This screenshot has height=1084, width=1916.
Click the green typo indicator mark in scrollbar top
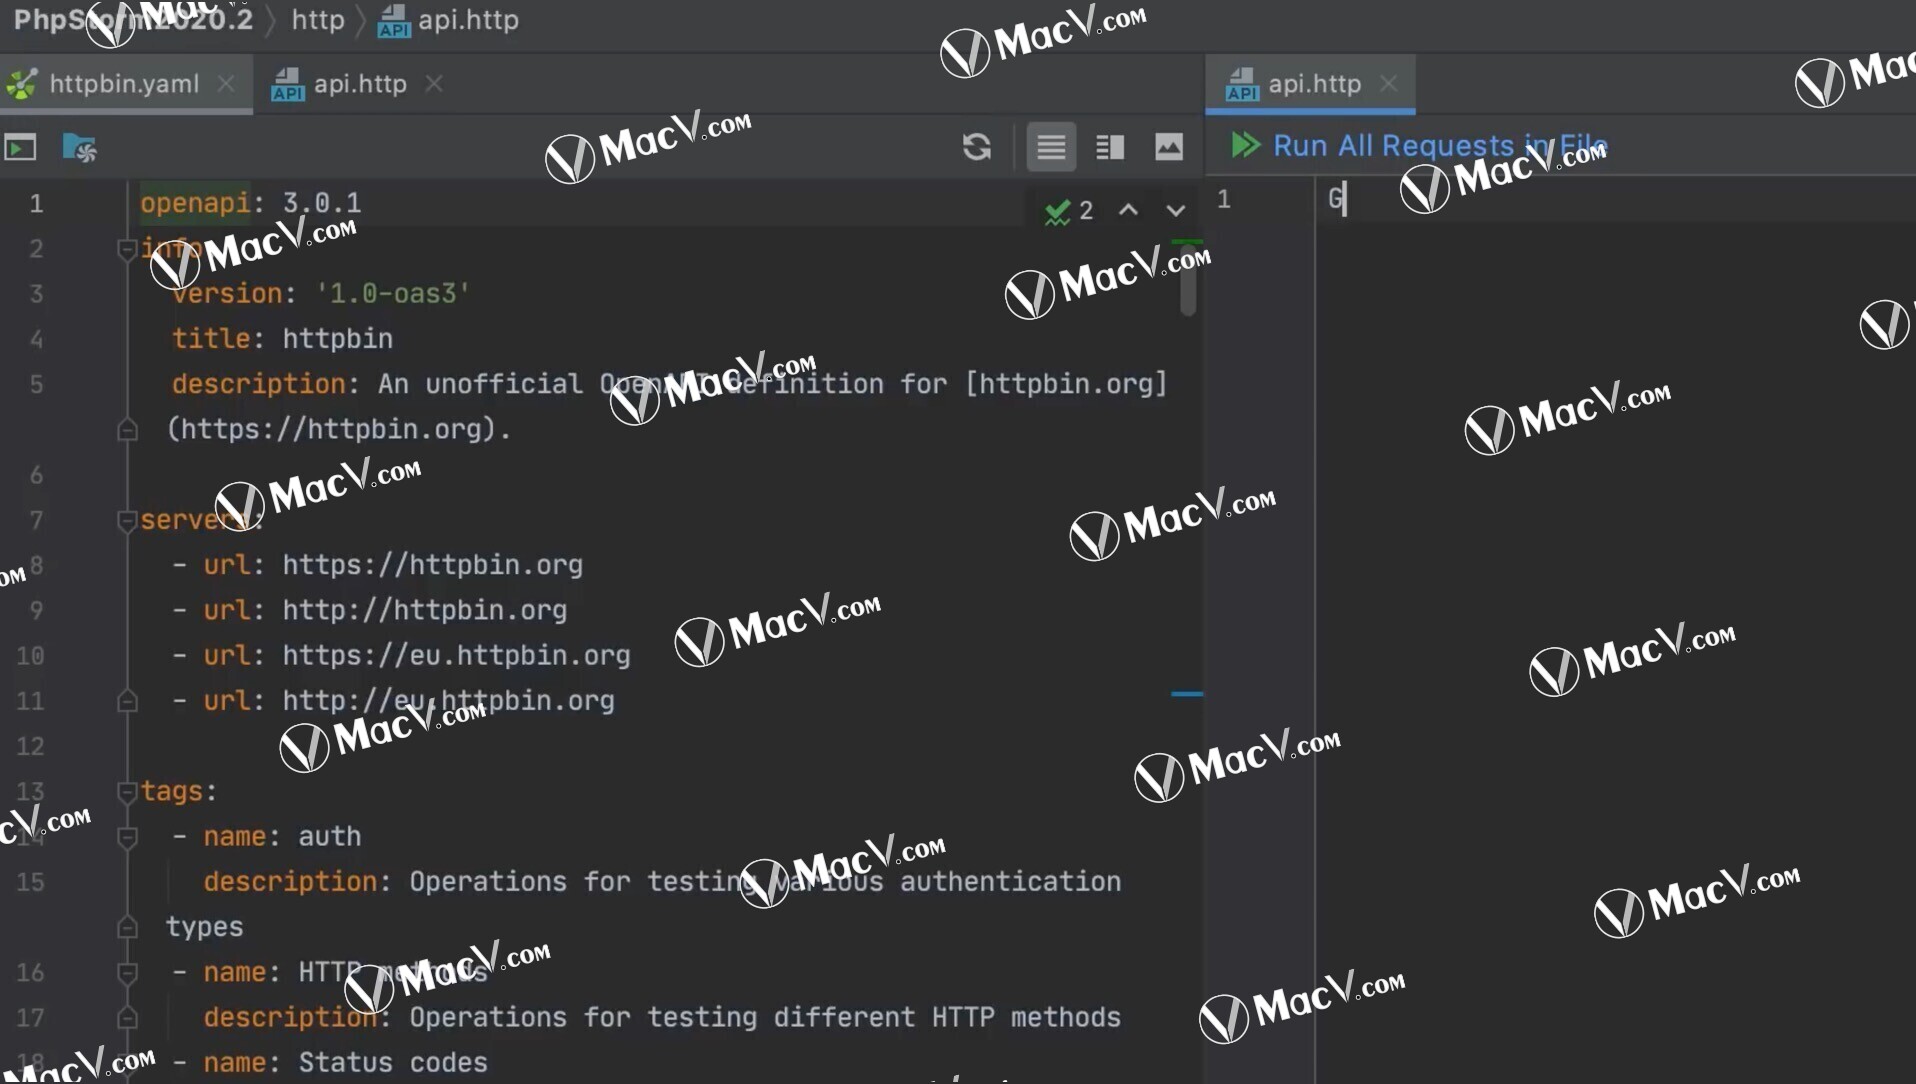1187,241
